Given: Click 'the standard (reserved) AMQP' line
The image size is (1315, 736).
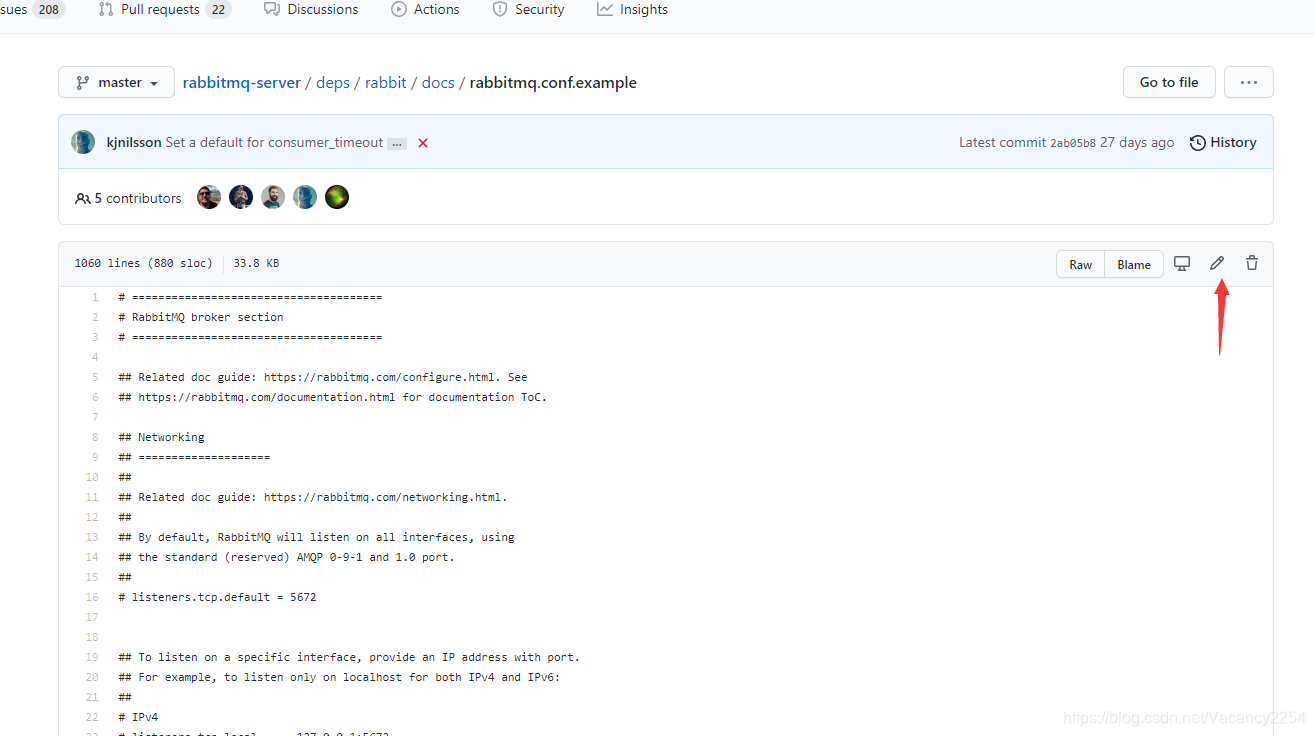Looking at the screenshot, I should [x=286, y=557].
